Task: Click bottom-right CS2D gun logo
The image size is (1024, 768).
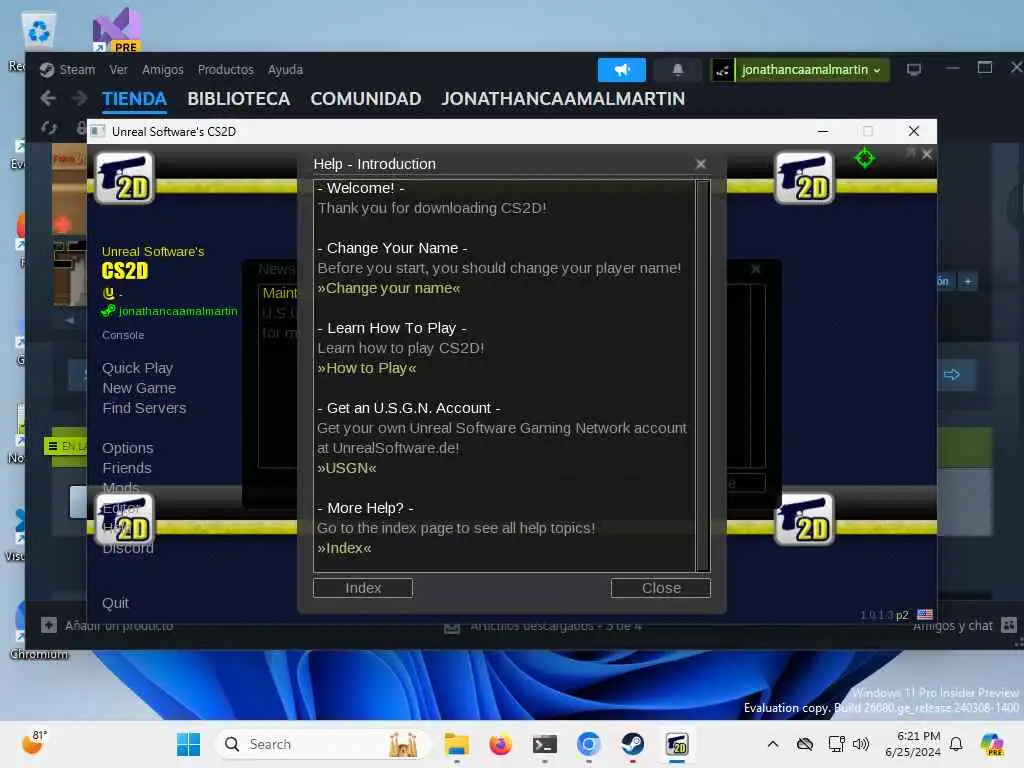Action: 804,520
